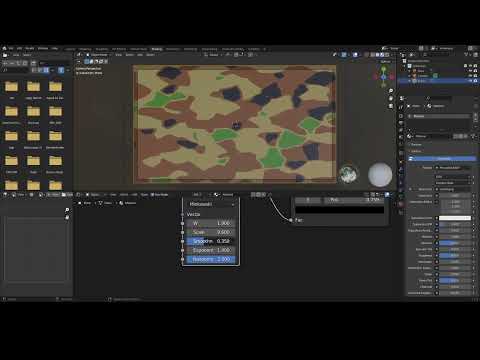Click the white Subsurface Color swatch
Viewport: 480px width, 360px height.
point(455,218)
